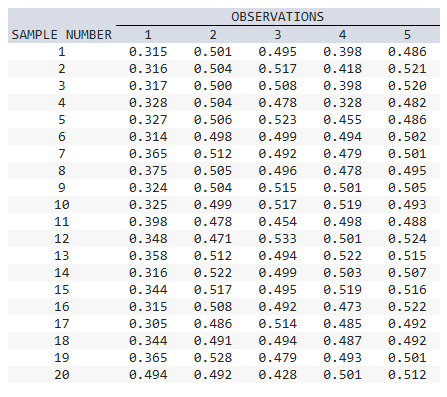Click 0.517 in sample 2 row

pyautogui.click(x=277, y=69)
